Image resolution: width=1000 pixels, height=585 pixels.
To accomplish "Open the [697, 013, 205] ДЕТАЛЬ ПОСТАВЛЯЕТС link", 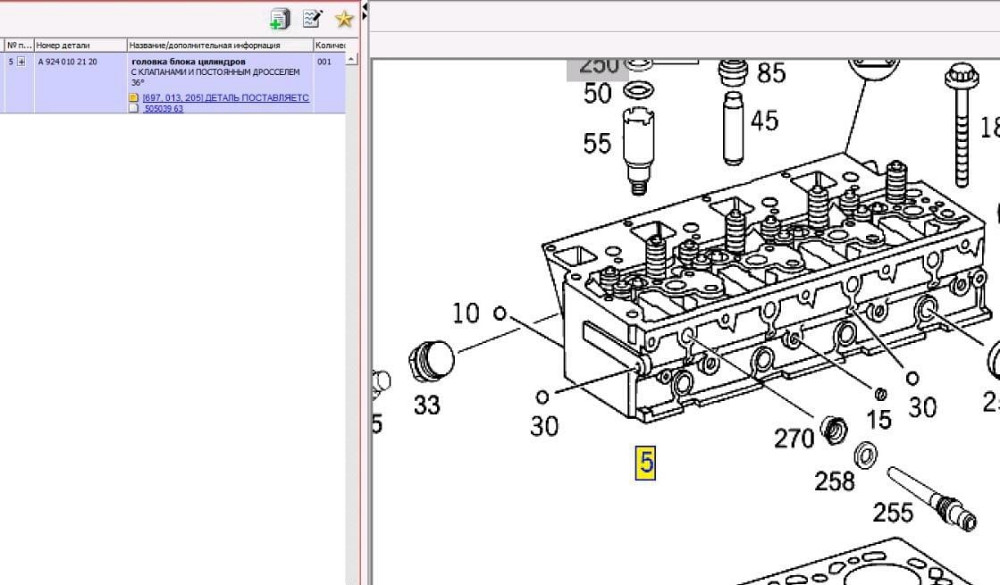I will [x=226, y=98].
